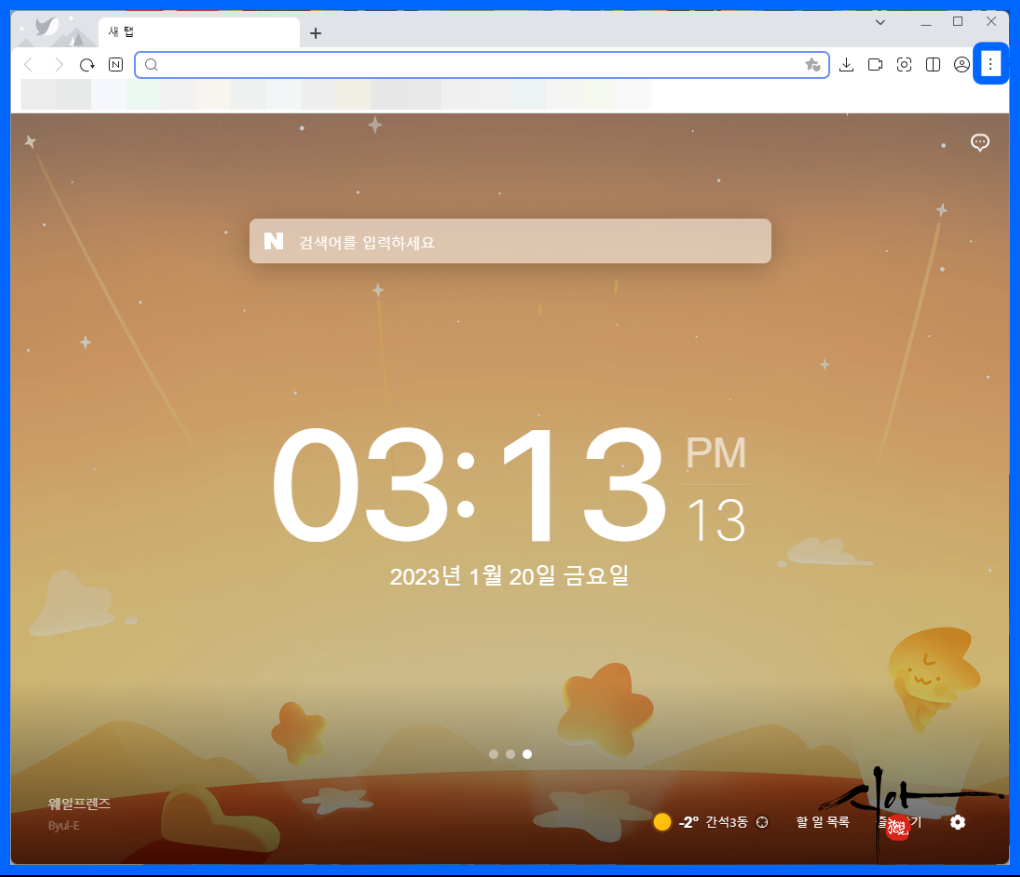
Task: Click the yellow sun weather icon
Action: [x=662, y=822]
